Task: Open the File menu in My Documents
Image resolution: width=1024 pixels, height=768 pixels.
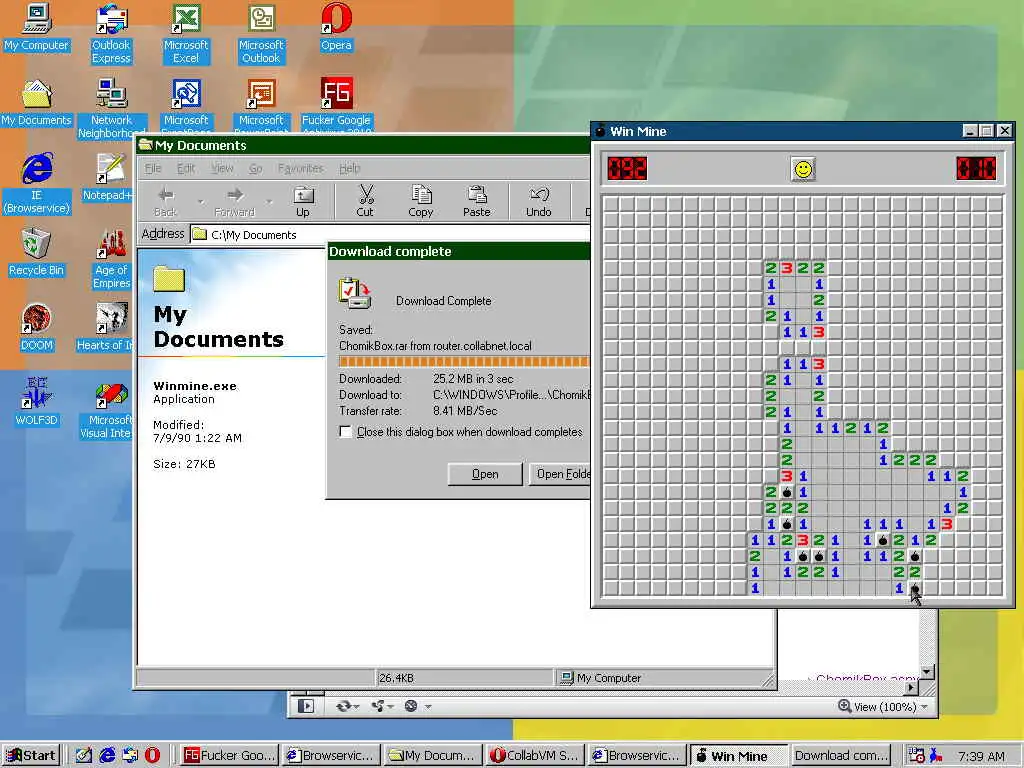Action: coord(153,168)
